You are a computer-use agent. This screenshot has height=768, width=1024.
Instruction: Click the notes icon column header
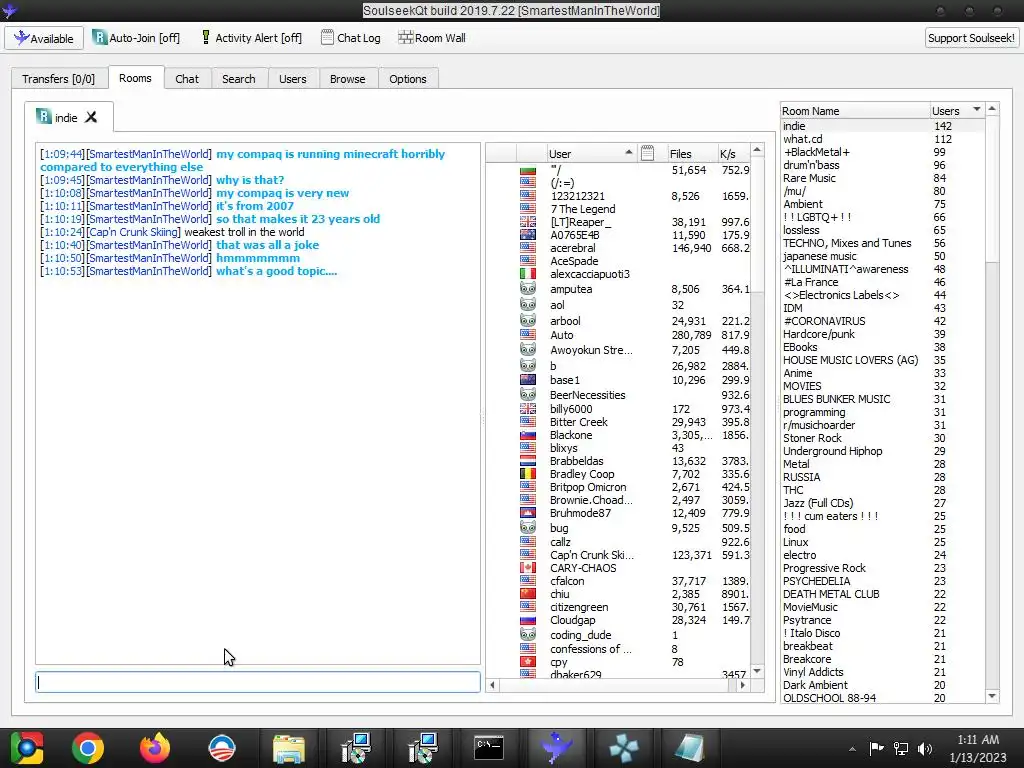[x=647, y=153]
